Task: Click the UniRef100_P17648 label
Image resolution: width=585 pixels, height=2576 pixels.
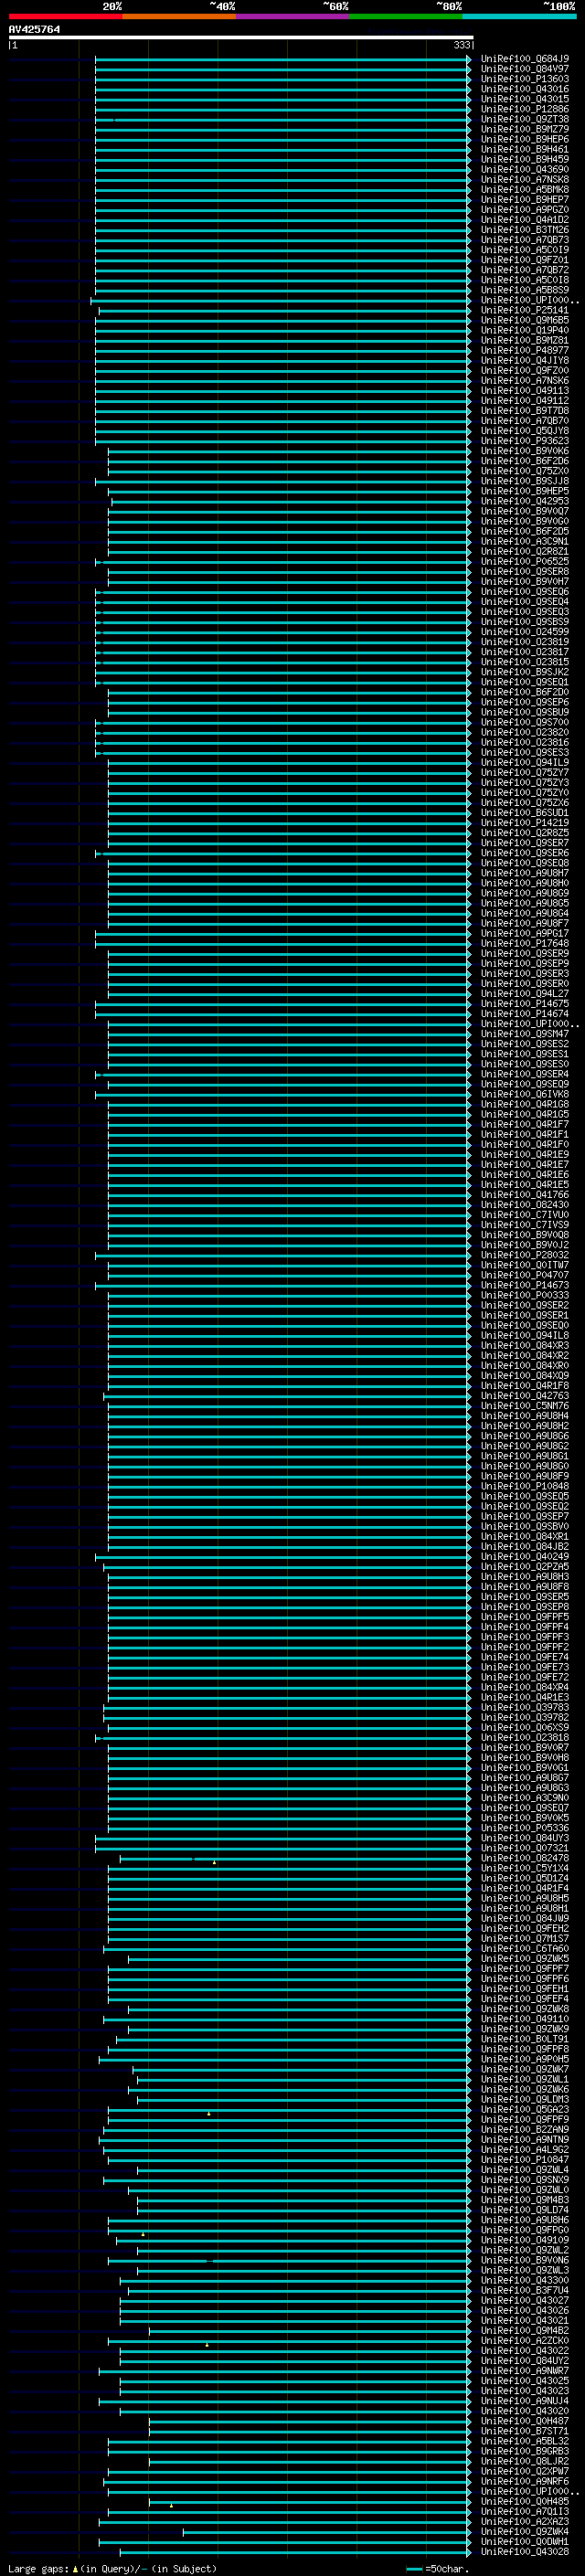Action: tap(525, 943)
